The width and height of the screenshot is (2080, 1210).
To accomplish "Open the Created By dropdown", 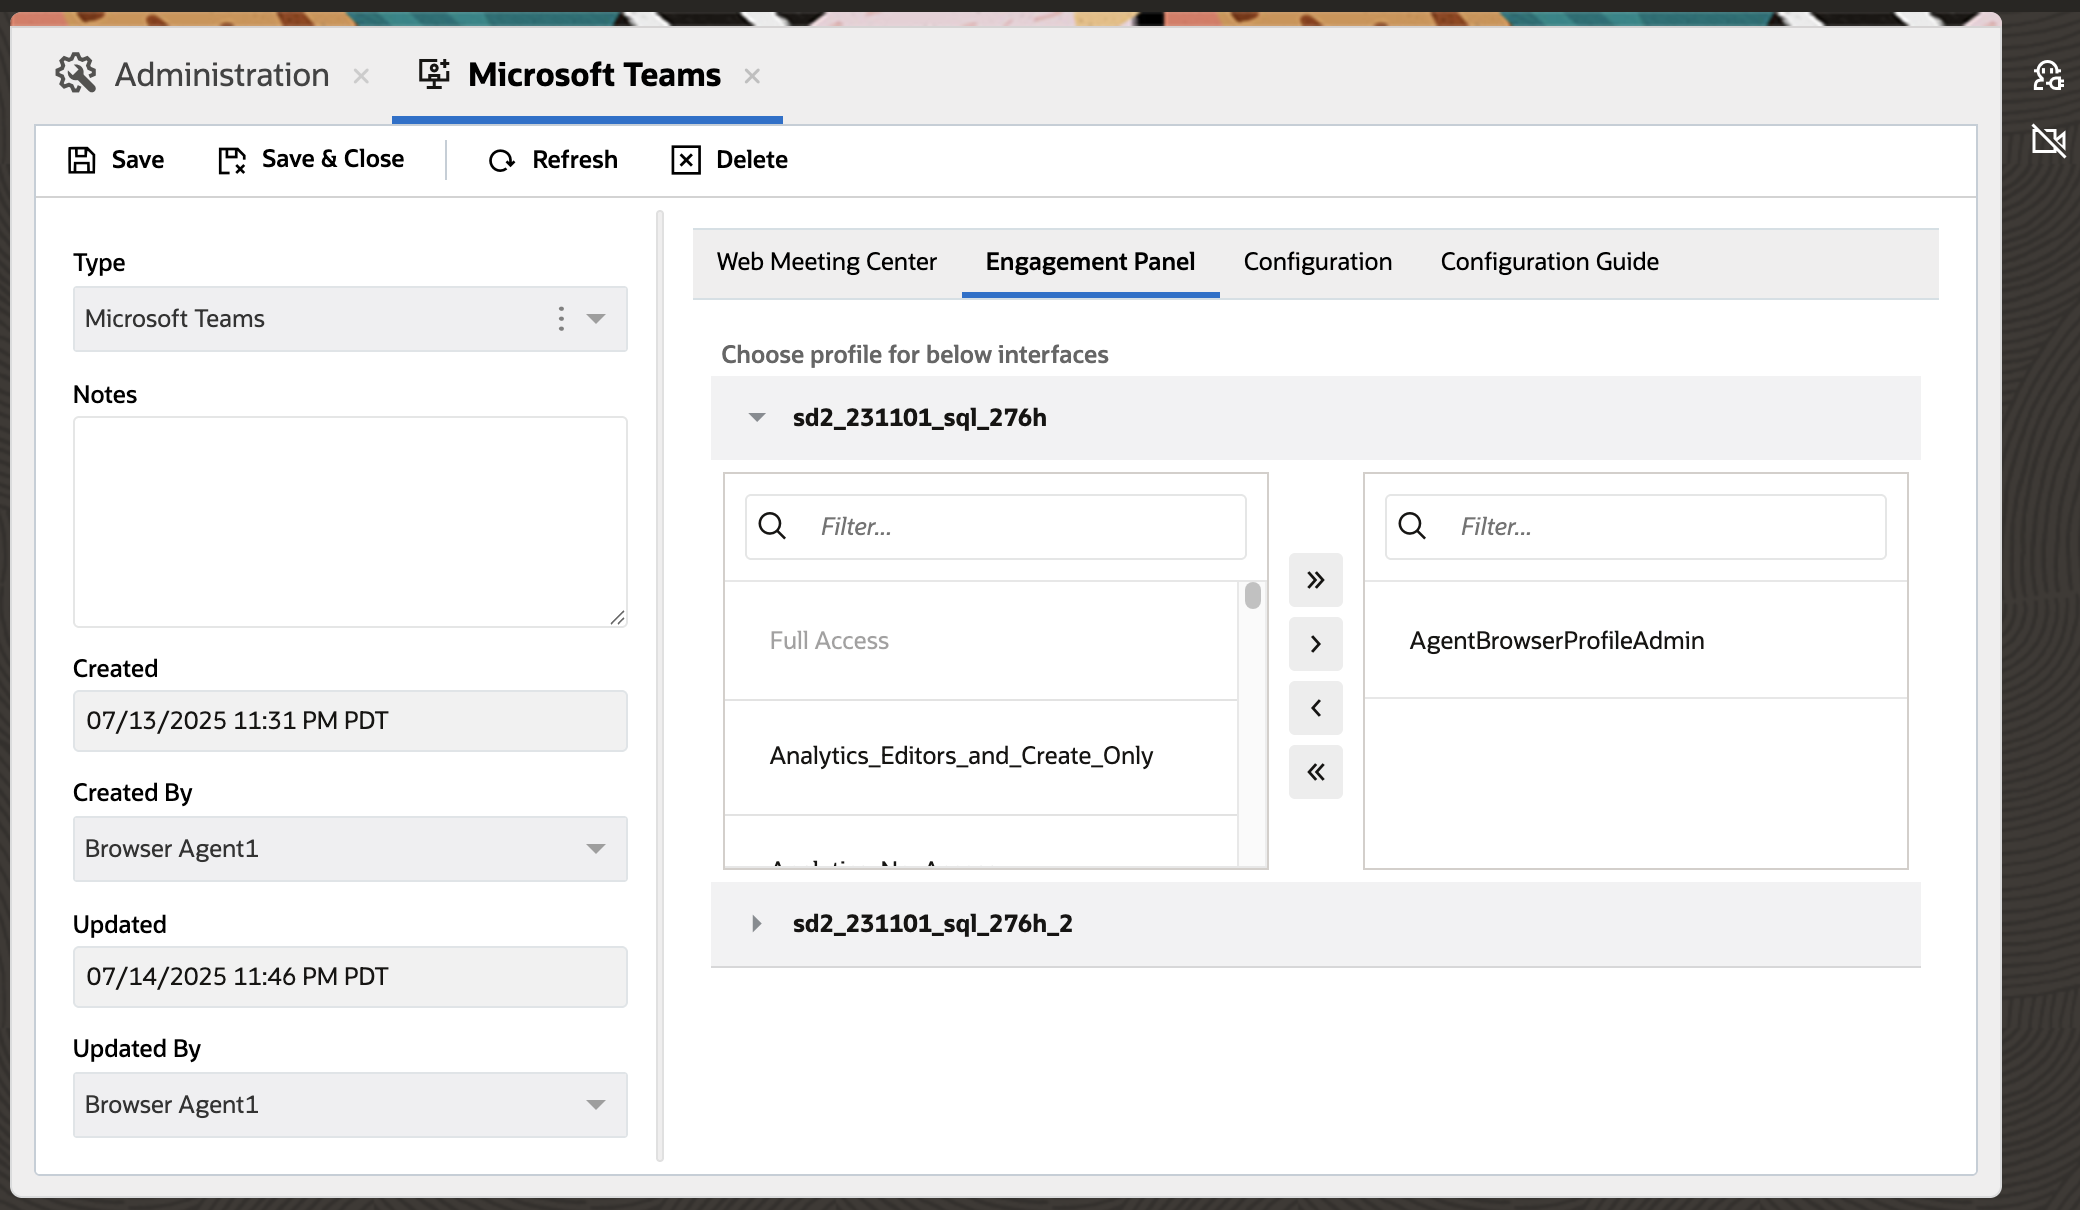I will [597, 849].
